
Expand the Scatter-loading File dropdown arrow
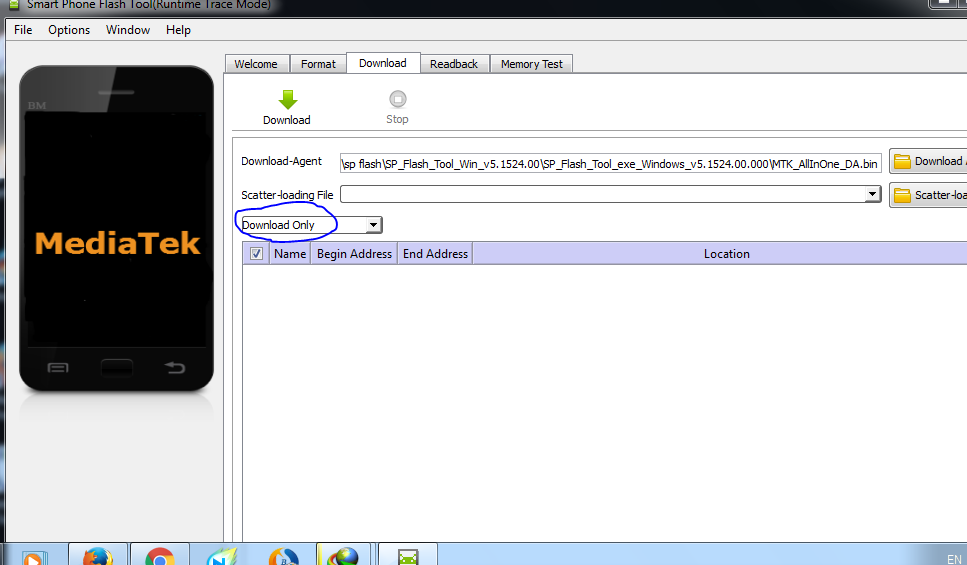[x=872, y=194]
